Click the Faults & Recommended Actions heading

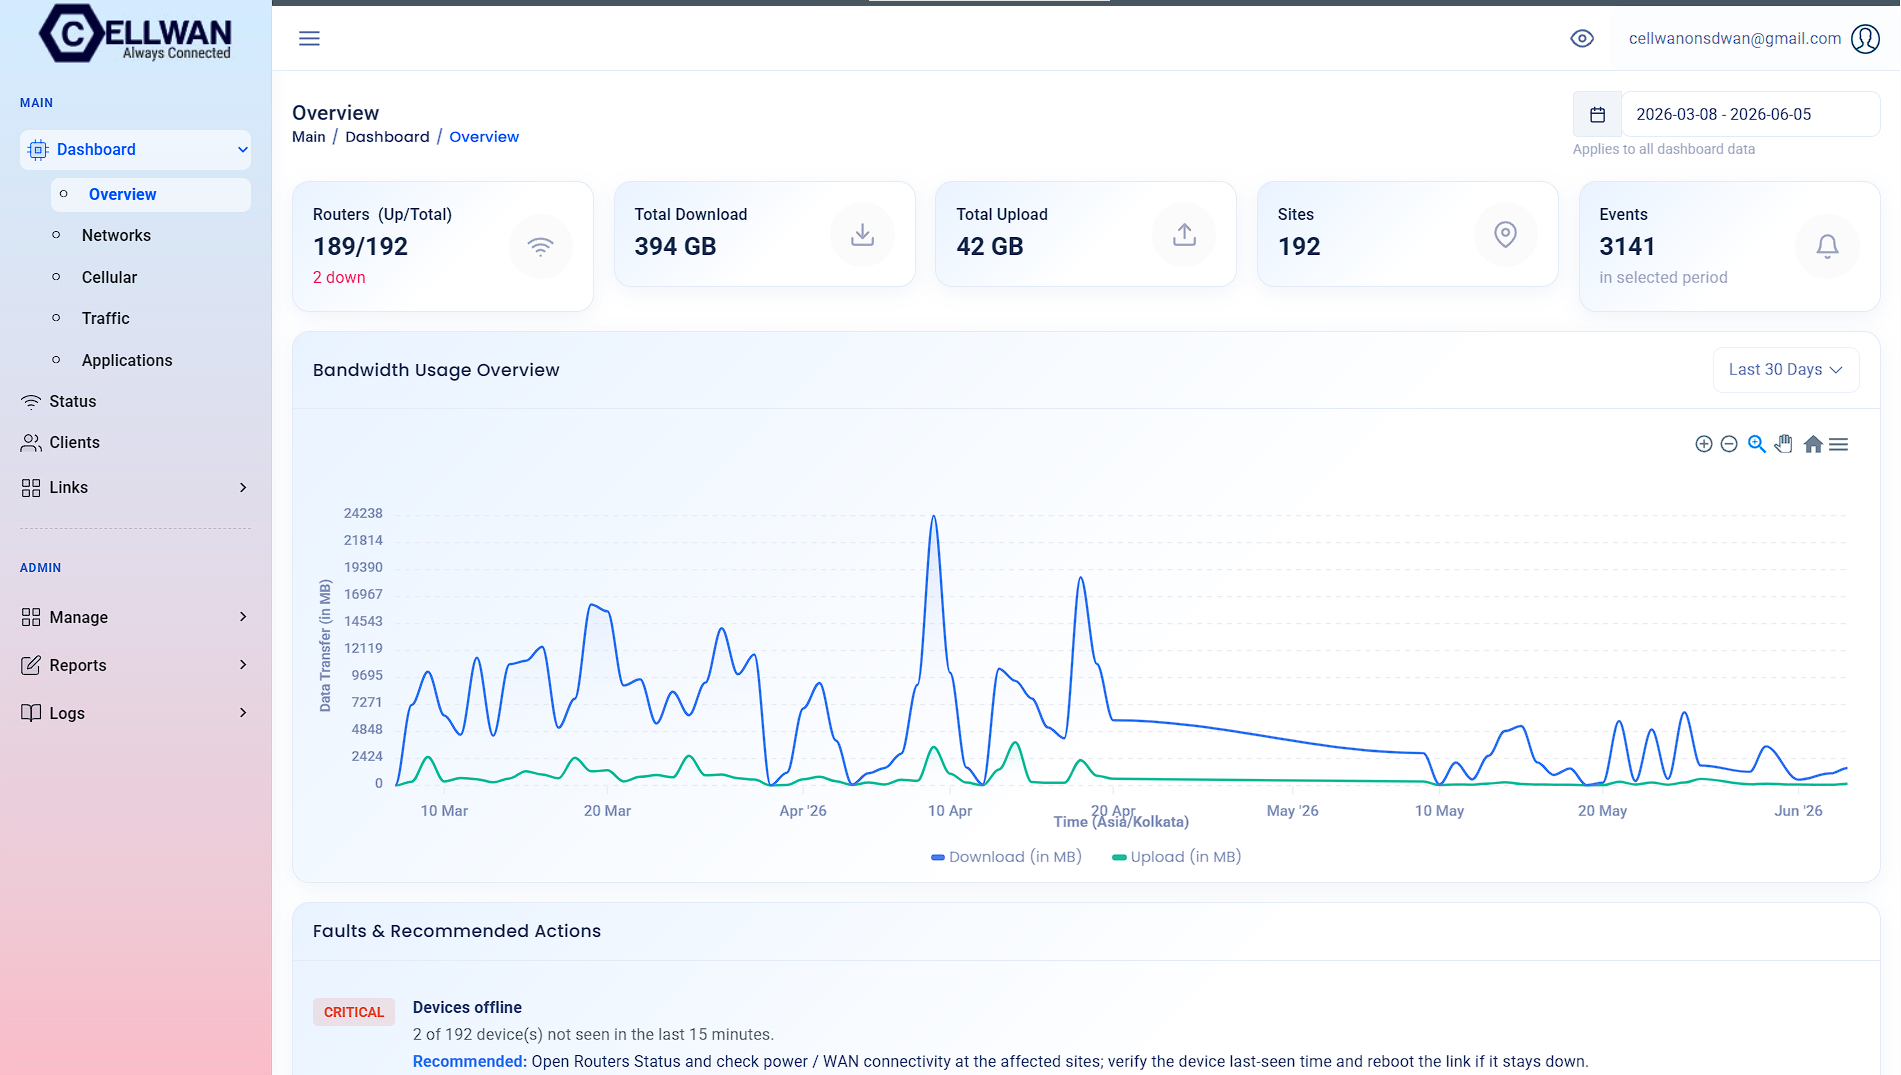457,931
